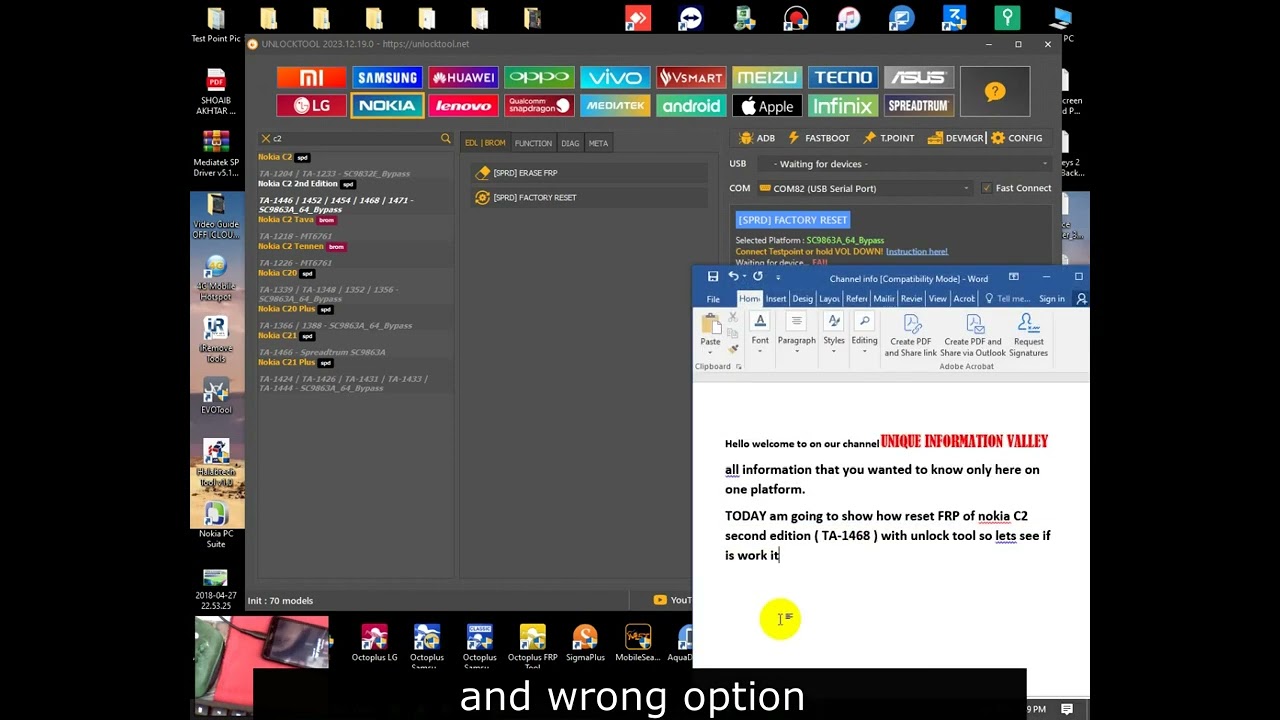The height and width of the screenshot is (720, 1280).
Task: Open the DEVMGR tool button
Action: [x=956, y=138]
